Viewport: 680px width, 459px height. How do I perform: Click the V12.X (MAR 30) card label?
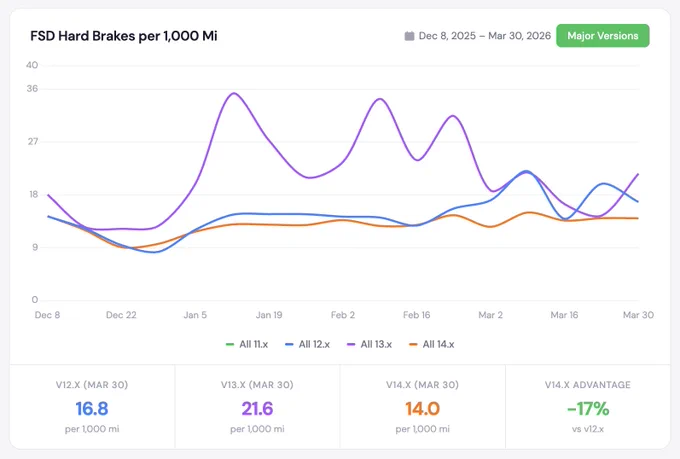(x=92, y=385)
